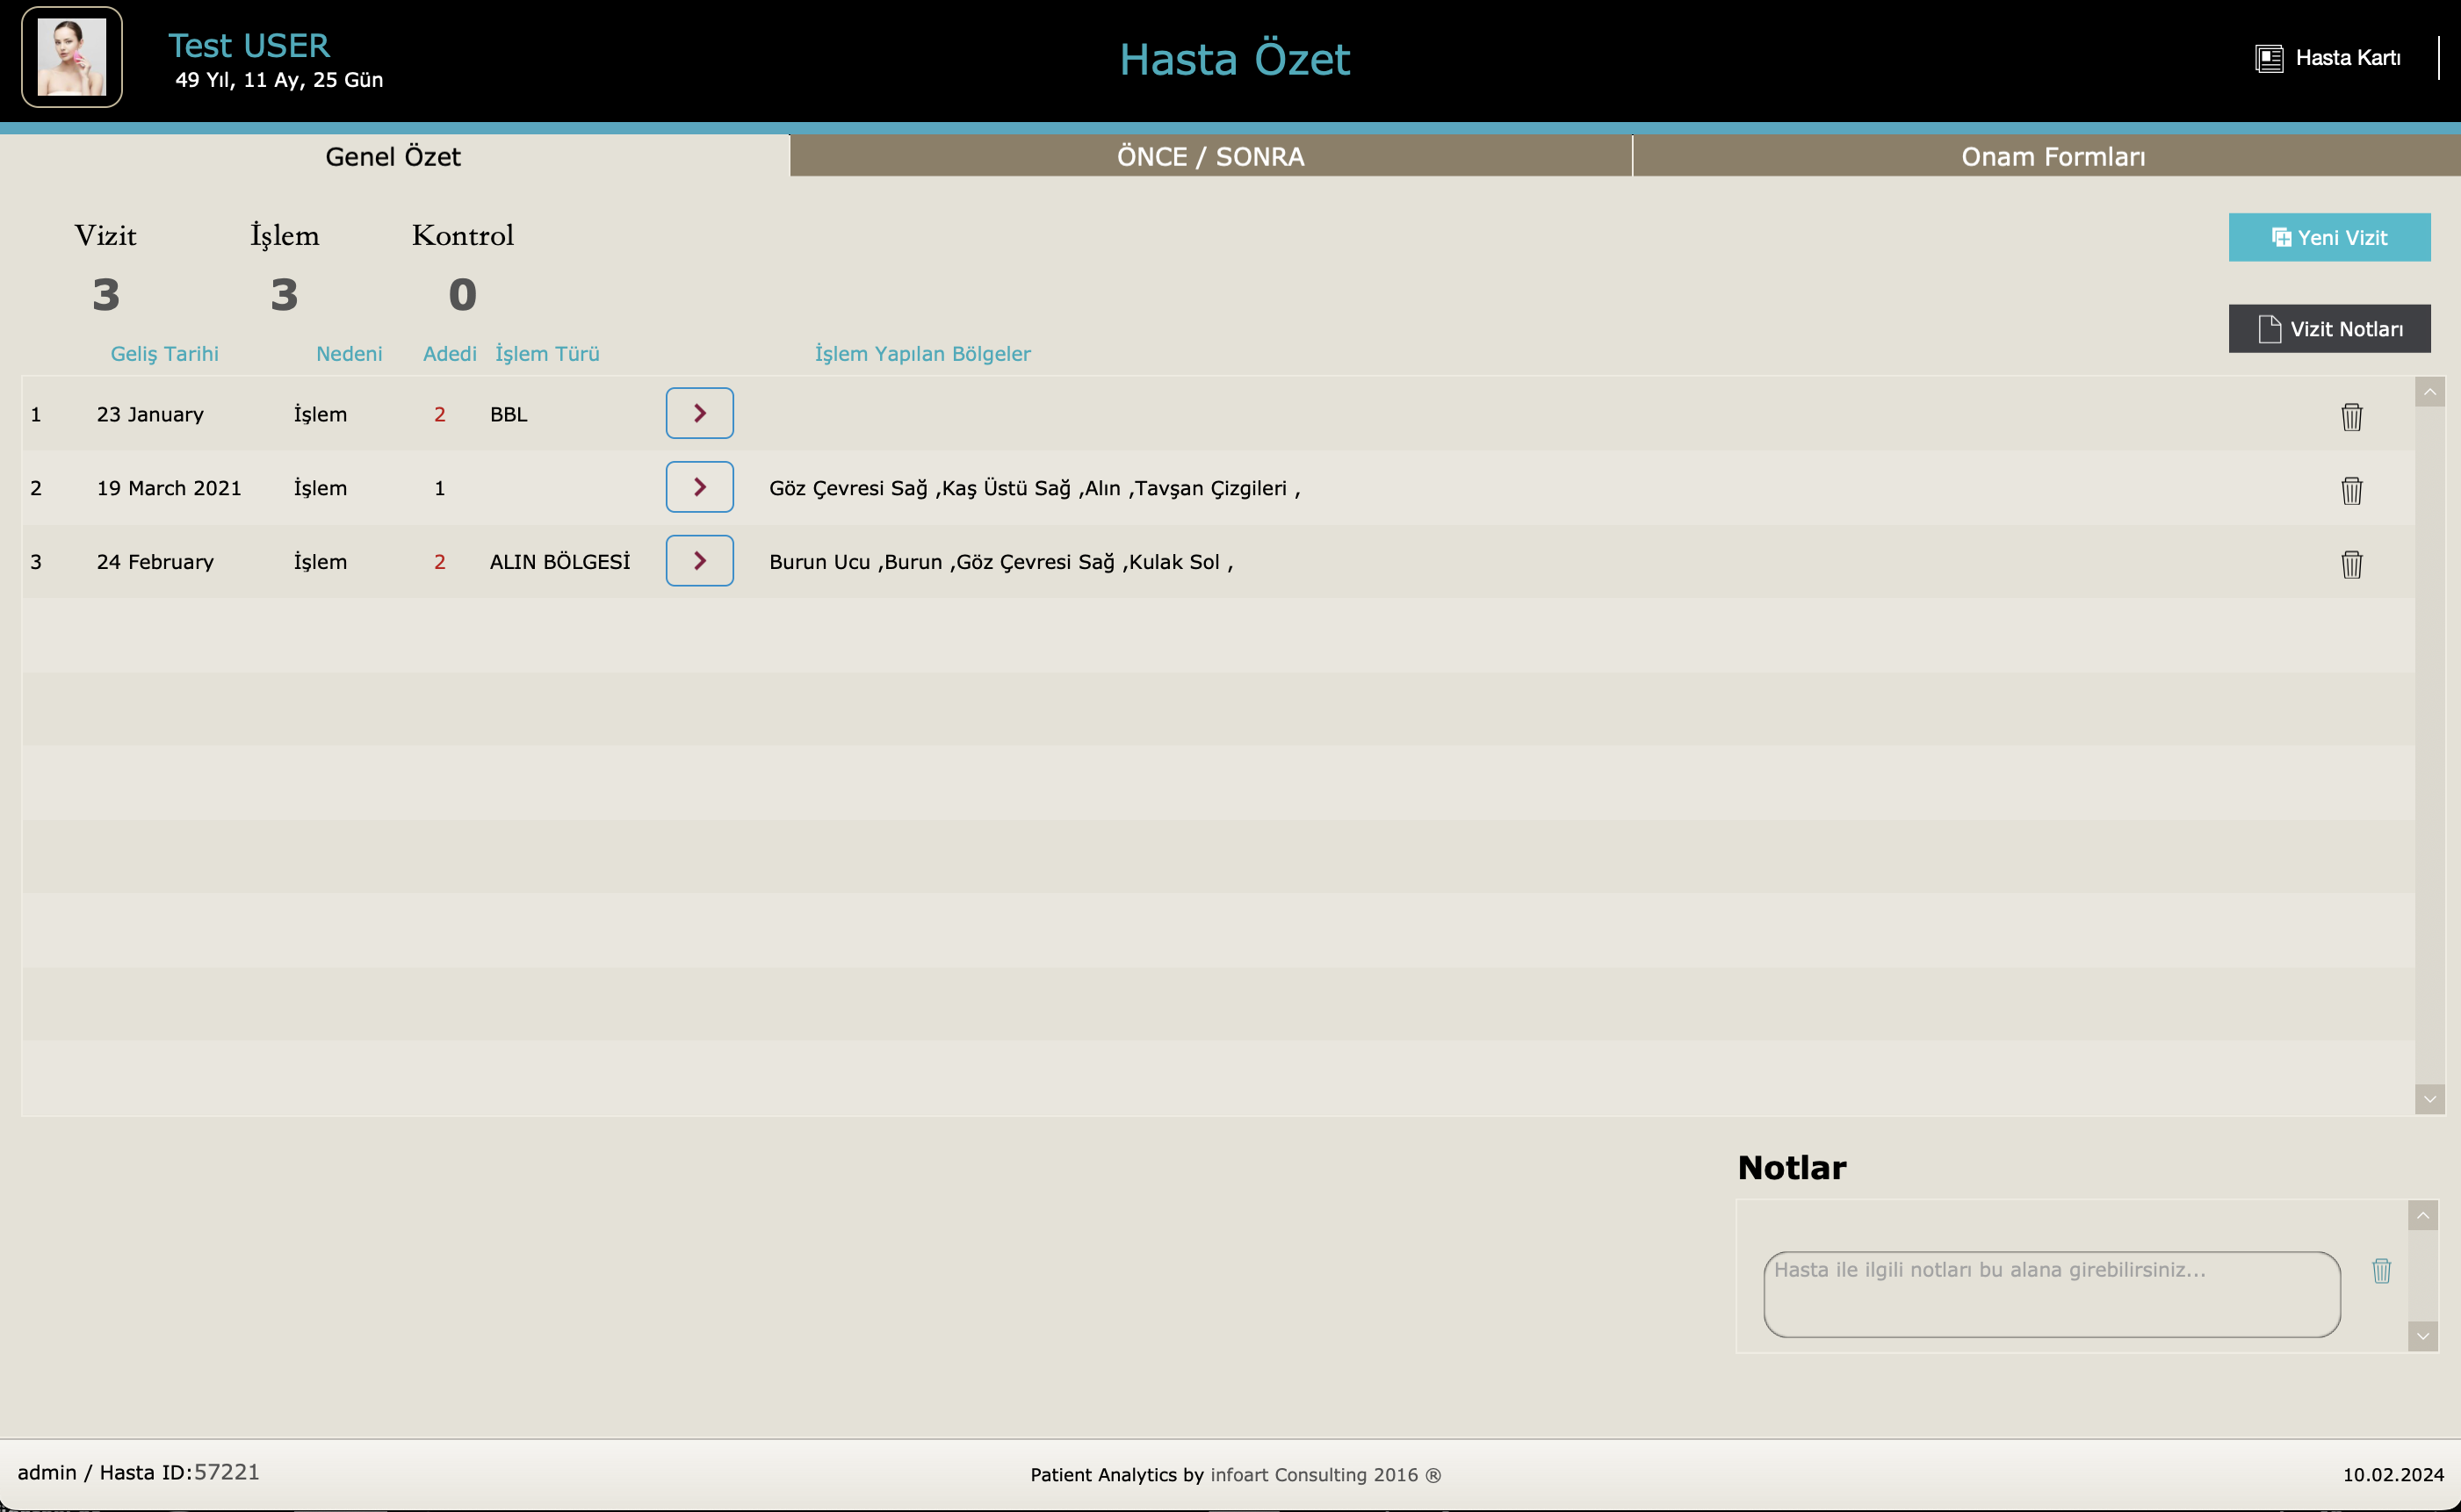Screen dimensions: 2461x1512
Task: Open details arrow for 24 February visit
Action: click(700, 561)
